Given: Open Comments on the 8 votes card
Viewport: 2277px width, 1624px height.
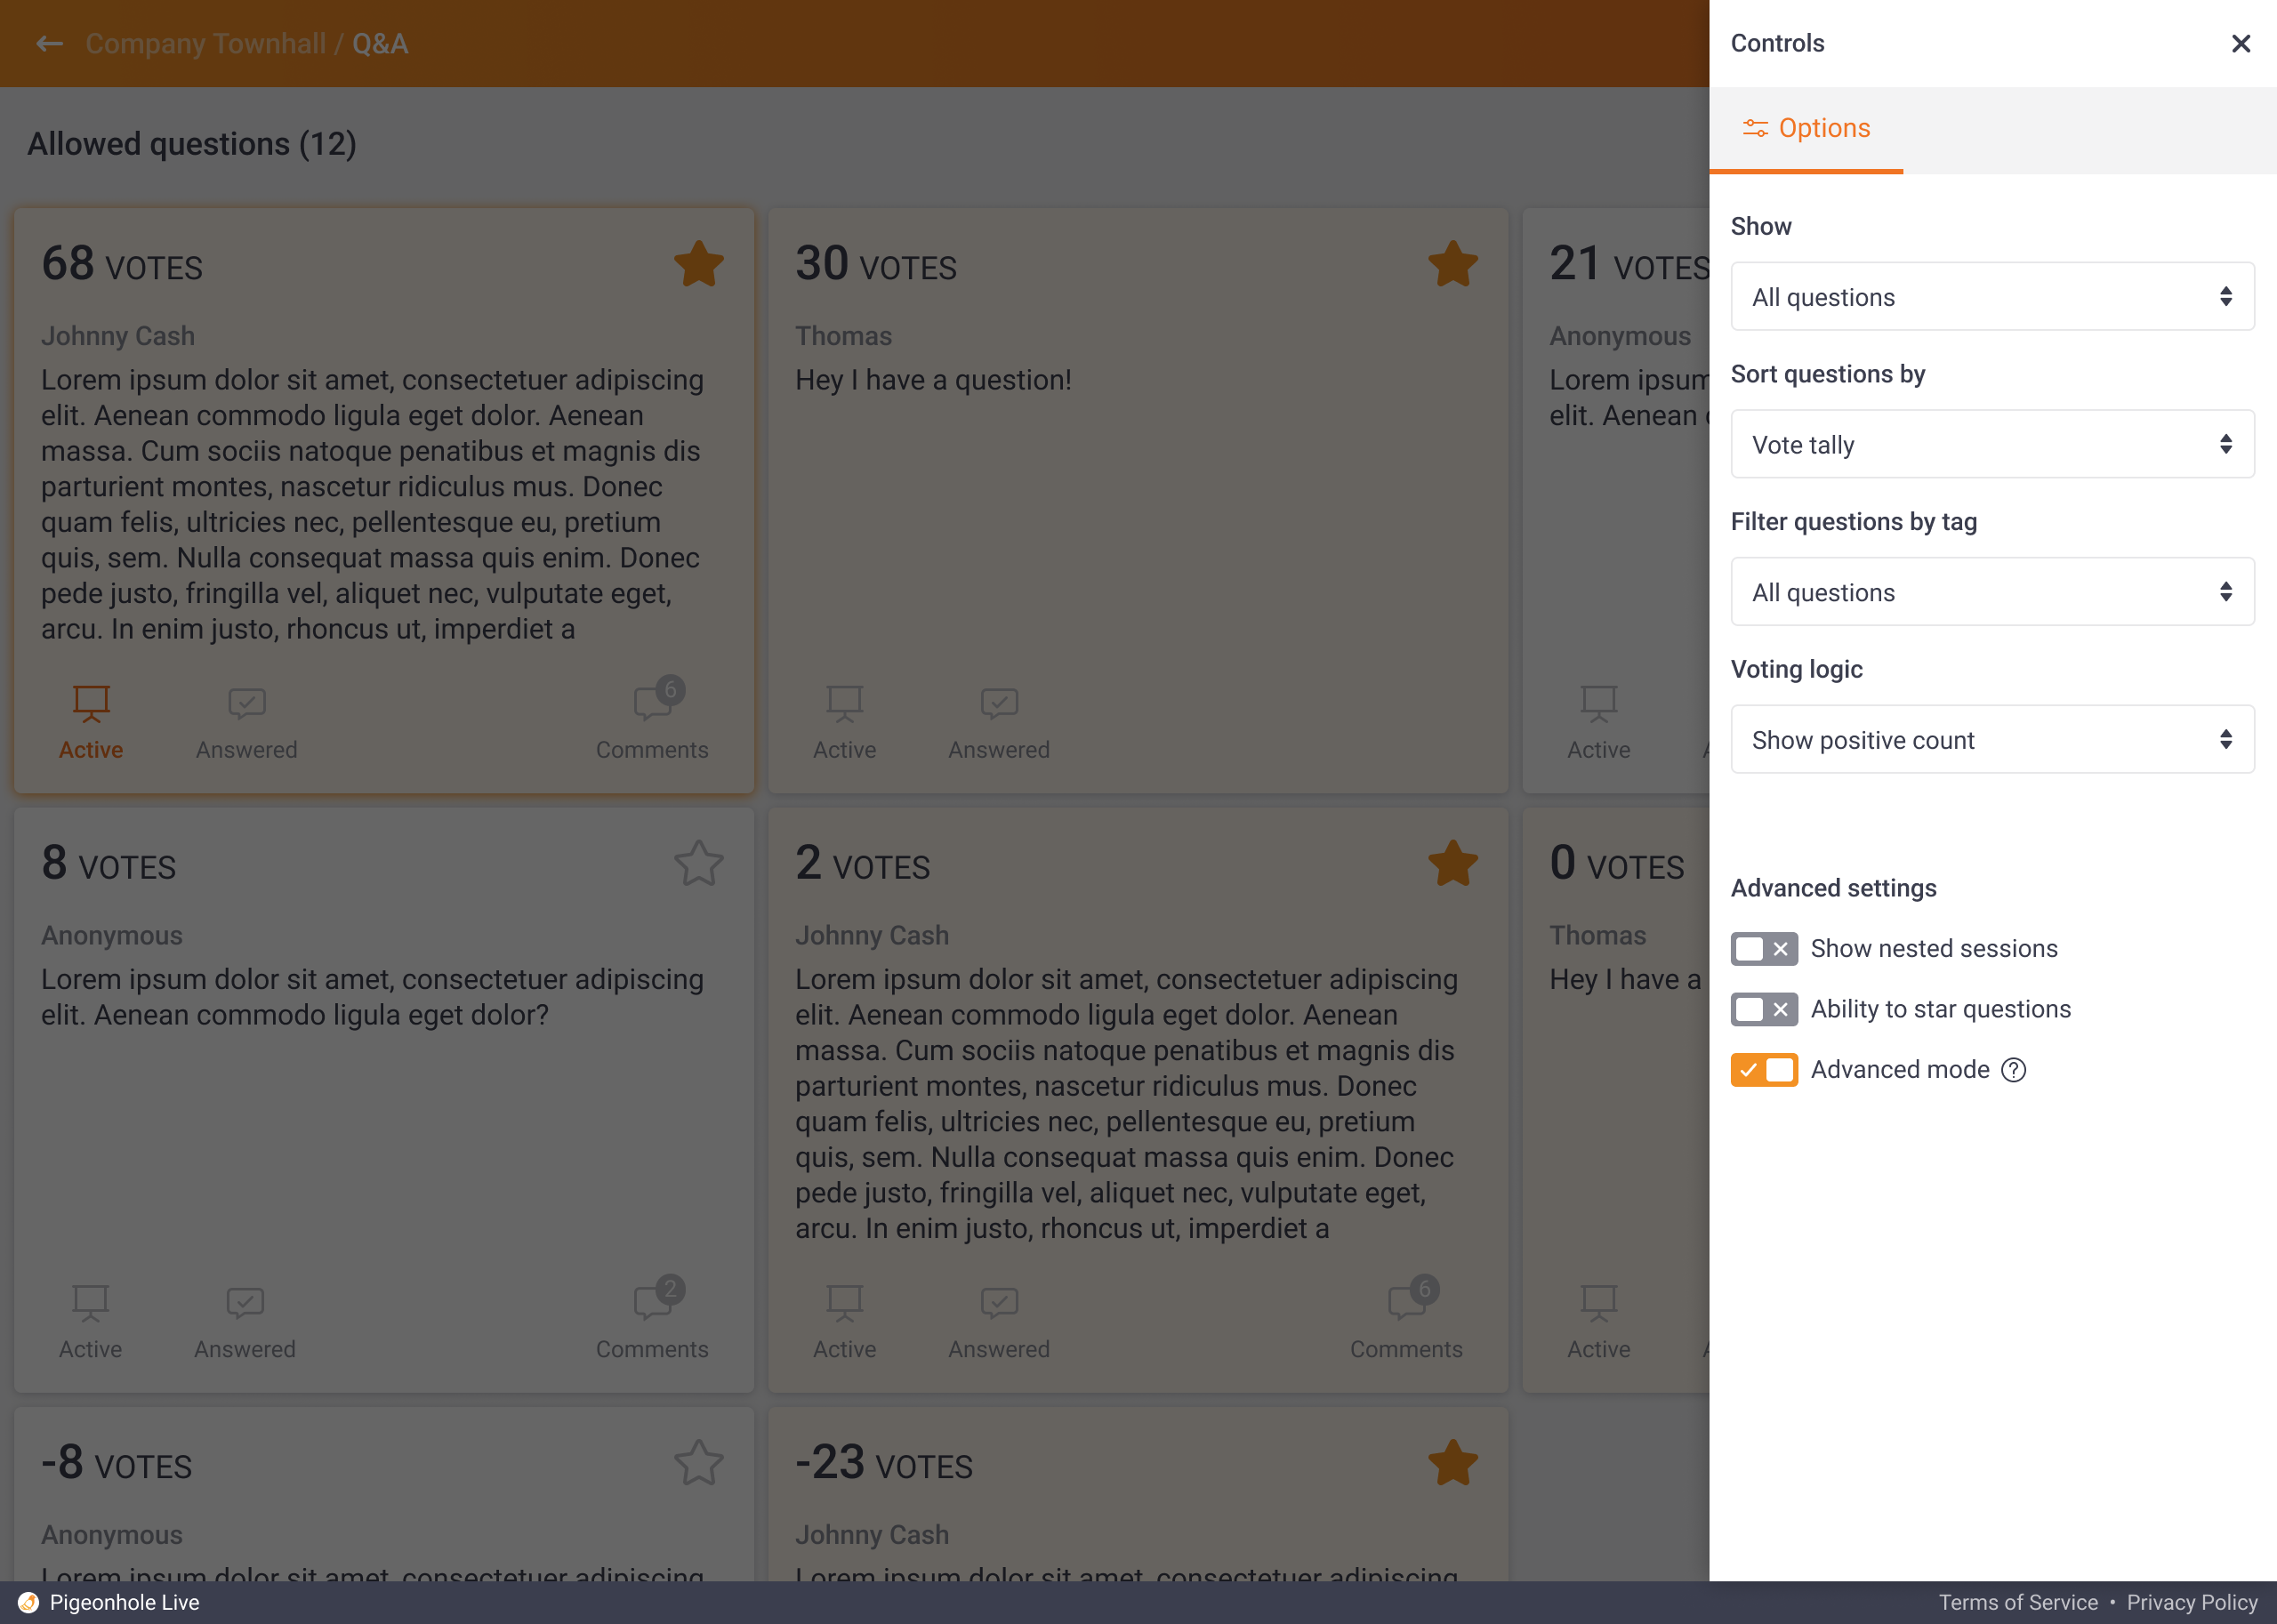Looking at the screenshot, I should point(652,1320).
